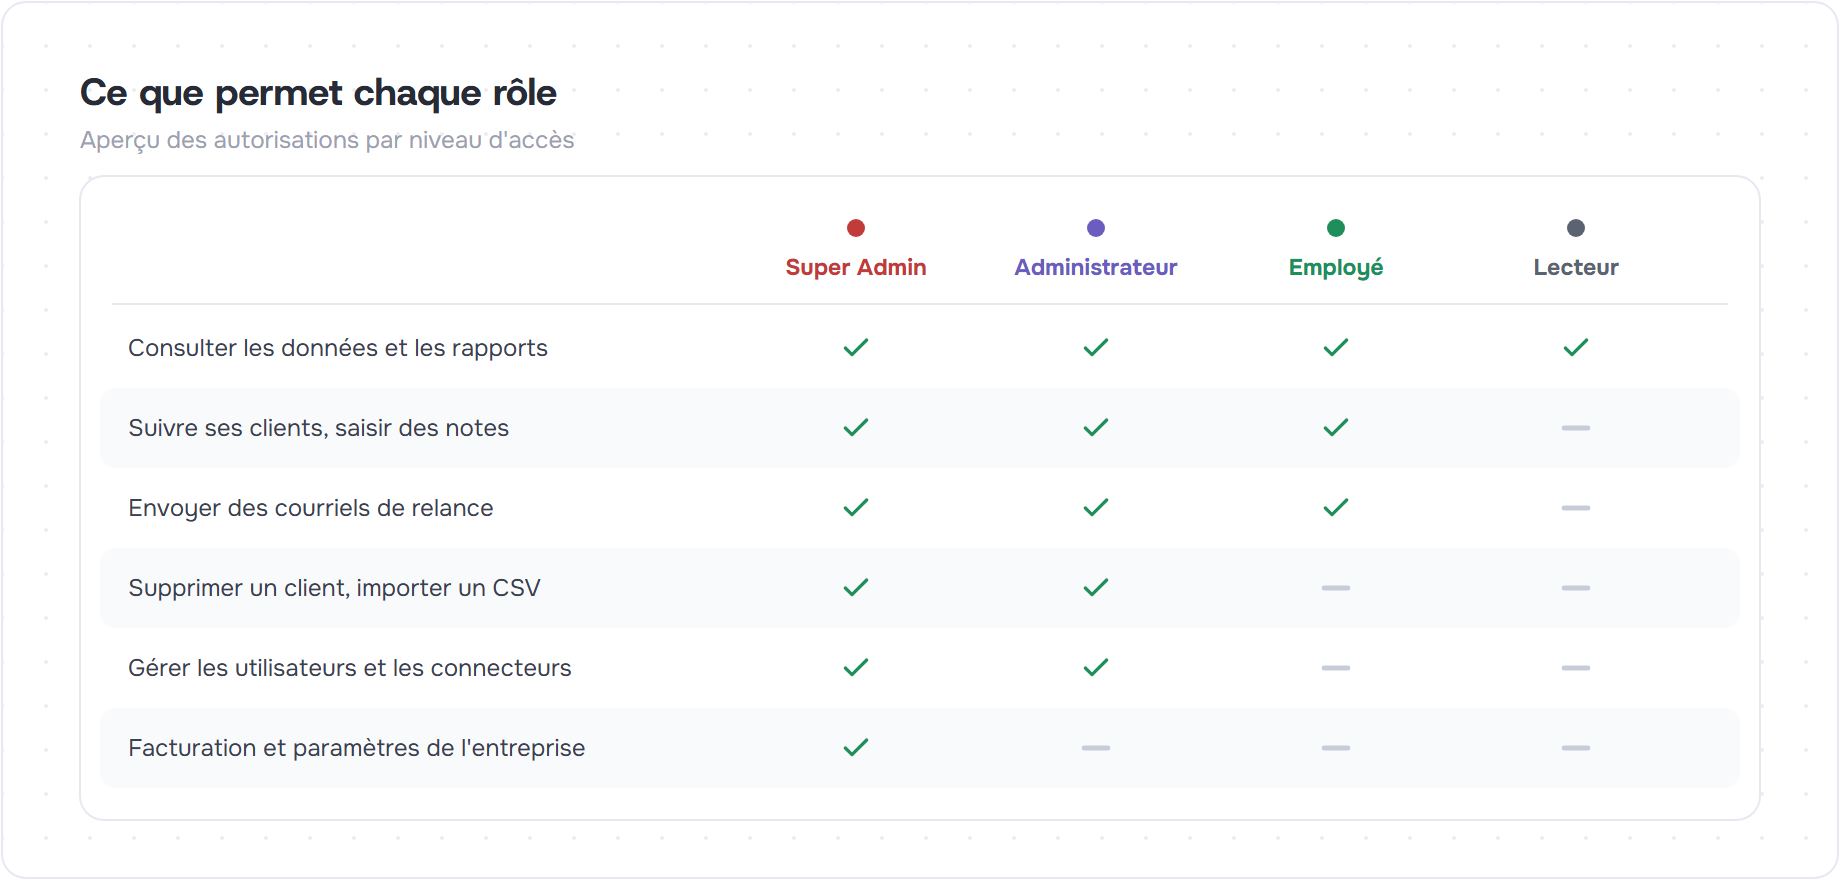Viewport: 1840px width, 880px height.
Task: Click subtitle 'Aperçu des autorisations par niveau d'accès'
Action: click(327, 140)
